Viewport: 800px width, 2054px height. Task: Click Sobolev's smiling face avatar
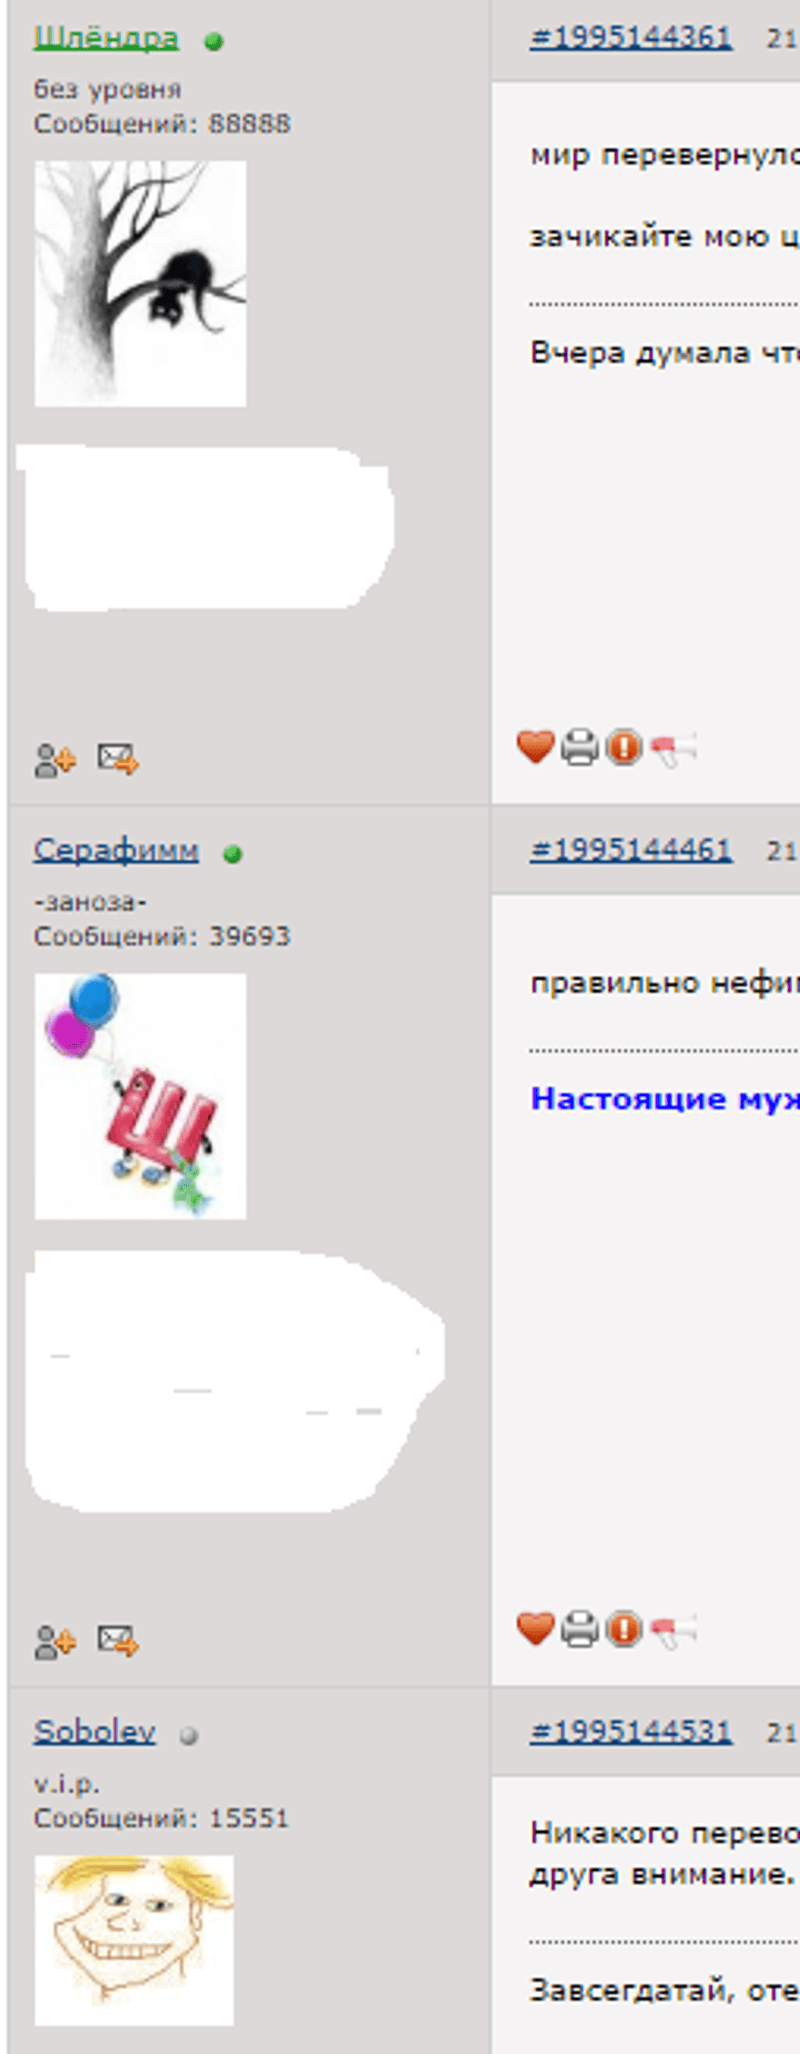pos(134,1940)
